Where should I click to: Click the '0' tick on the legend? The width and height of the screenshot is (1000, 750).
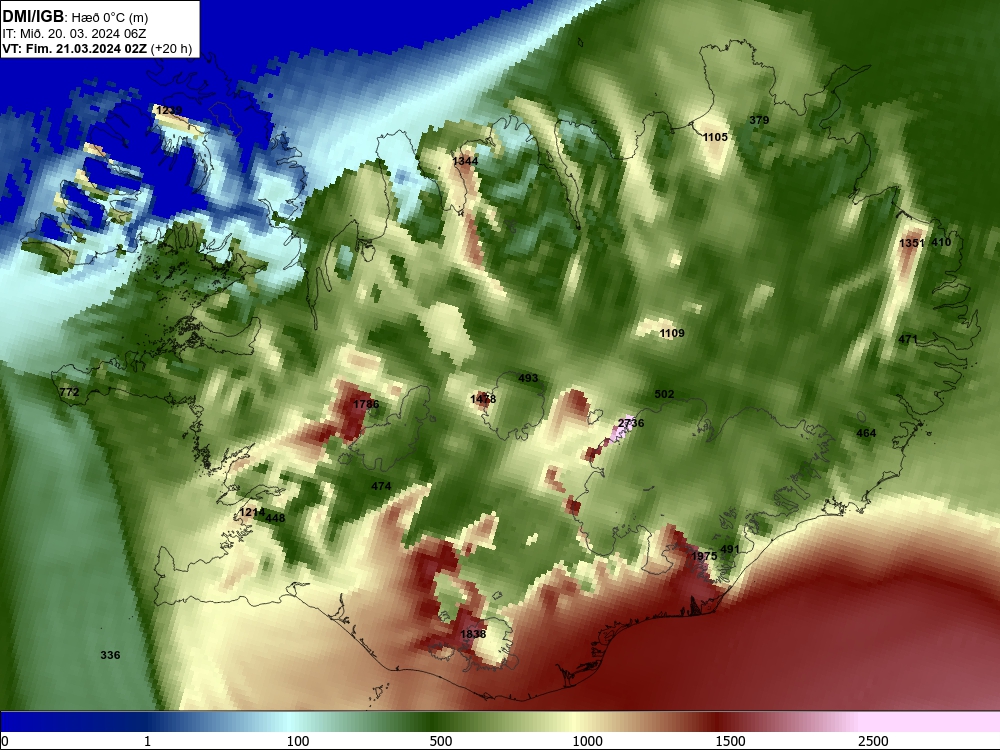tap(5, 741)
